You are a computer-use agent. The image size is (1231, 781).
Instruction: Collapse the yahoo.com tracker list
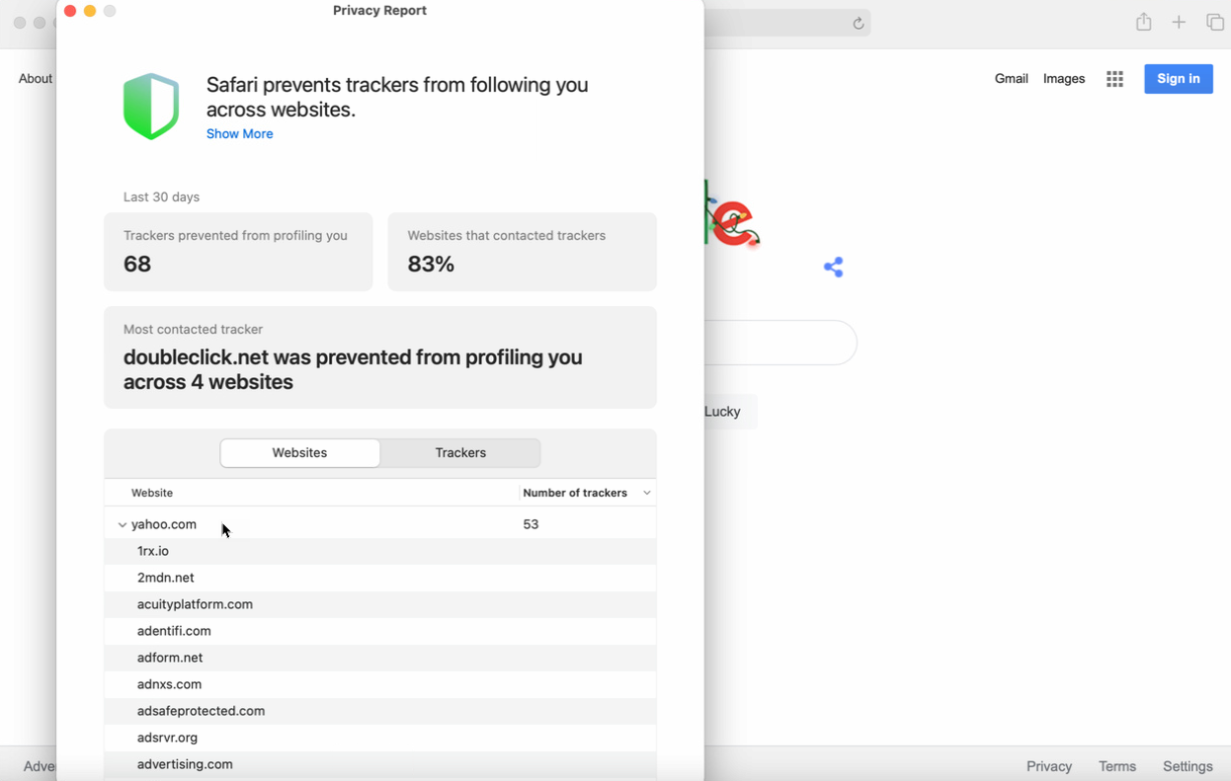pyautogui.click(x=122, y=524)
